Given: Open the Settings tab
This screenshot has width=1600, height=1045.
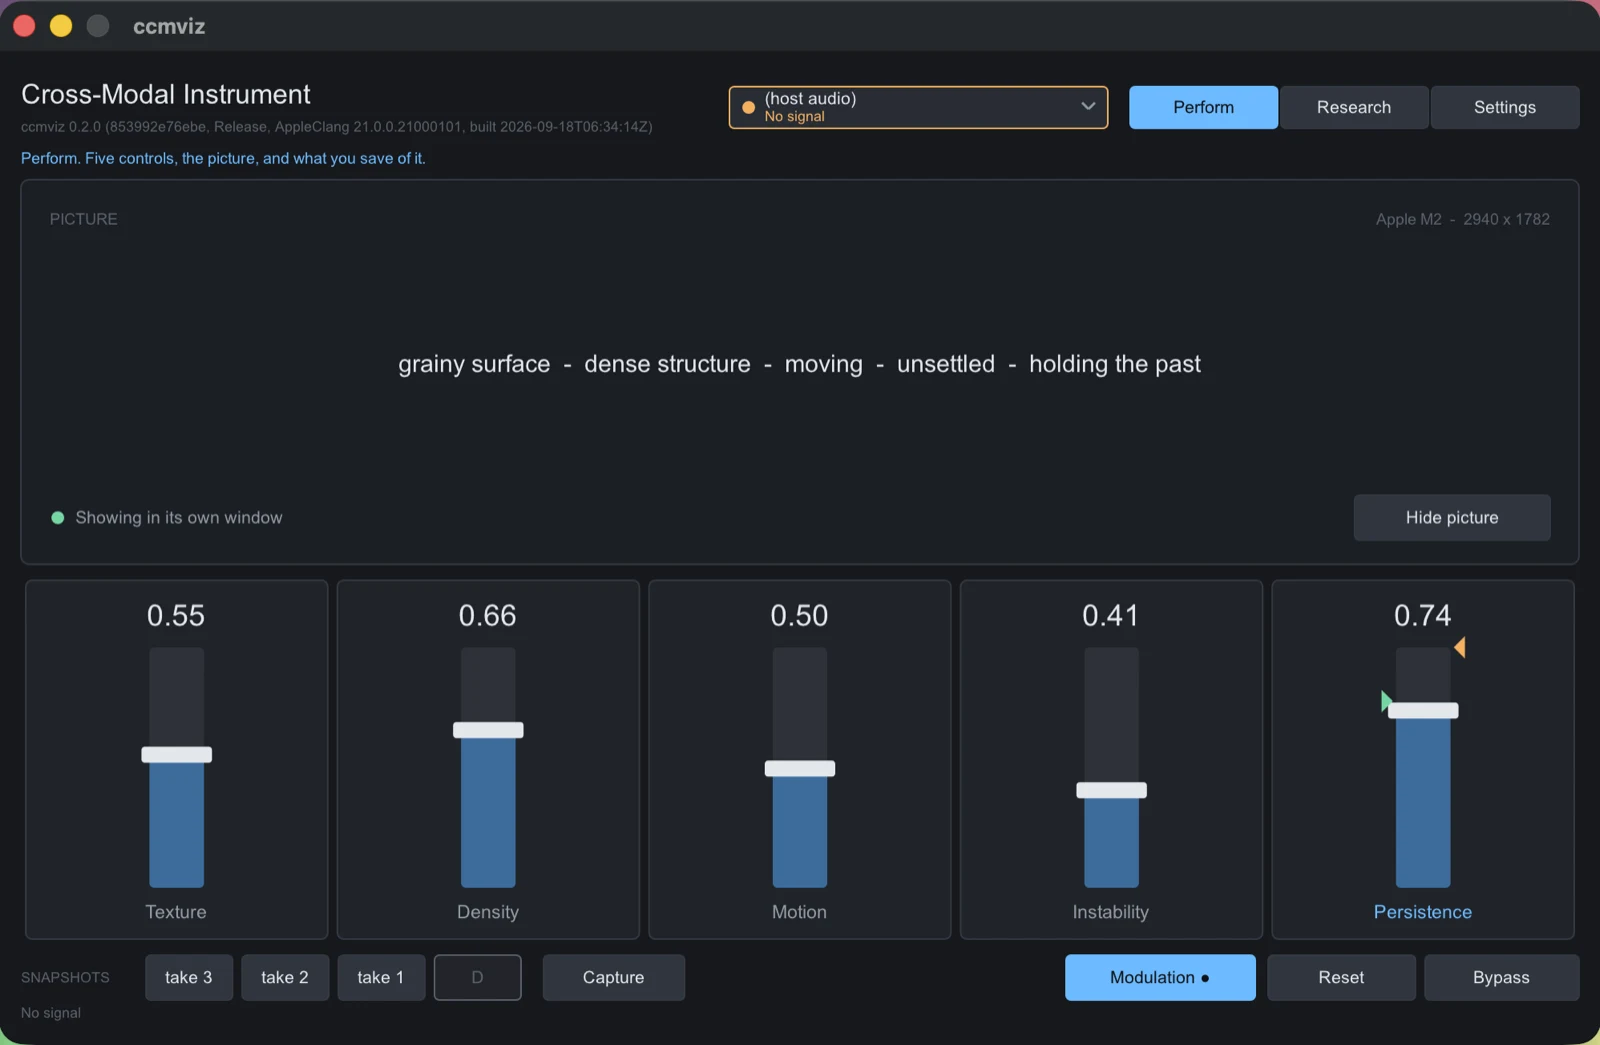Looking at the screenshot, I should [x=1505, y=107].
